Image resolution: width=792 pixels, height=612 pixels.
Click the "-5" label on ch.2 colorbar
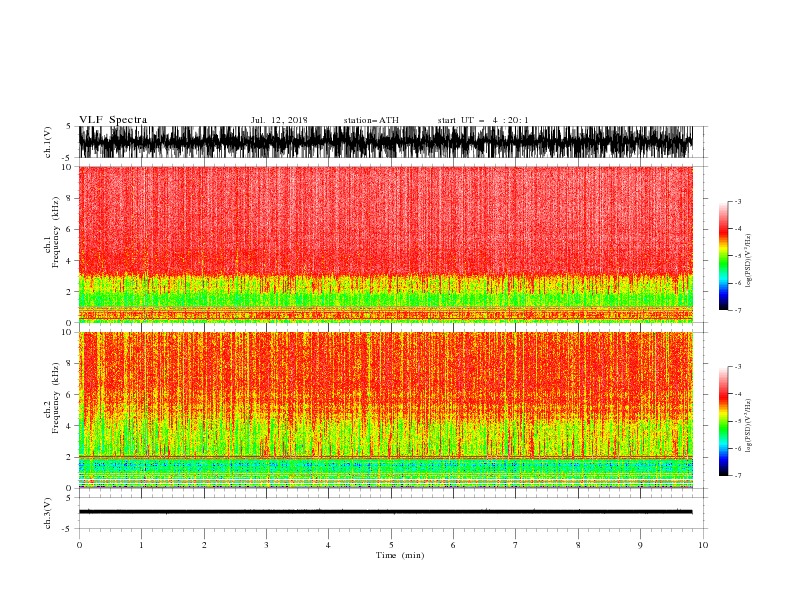(x=738, y=421)
